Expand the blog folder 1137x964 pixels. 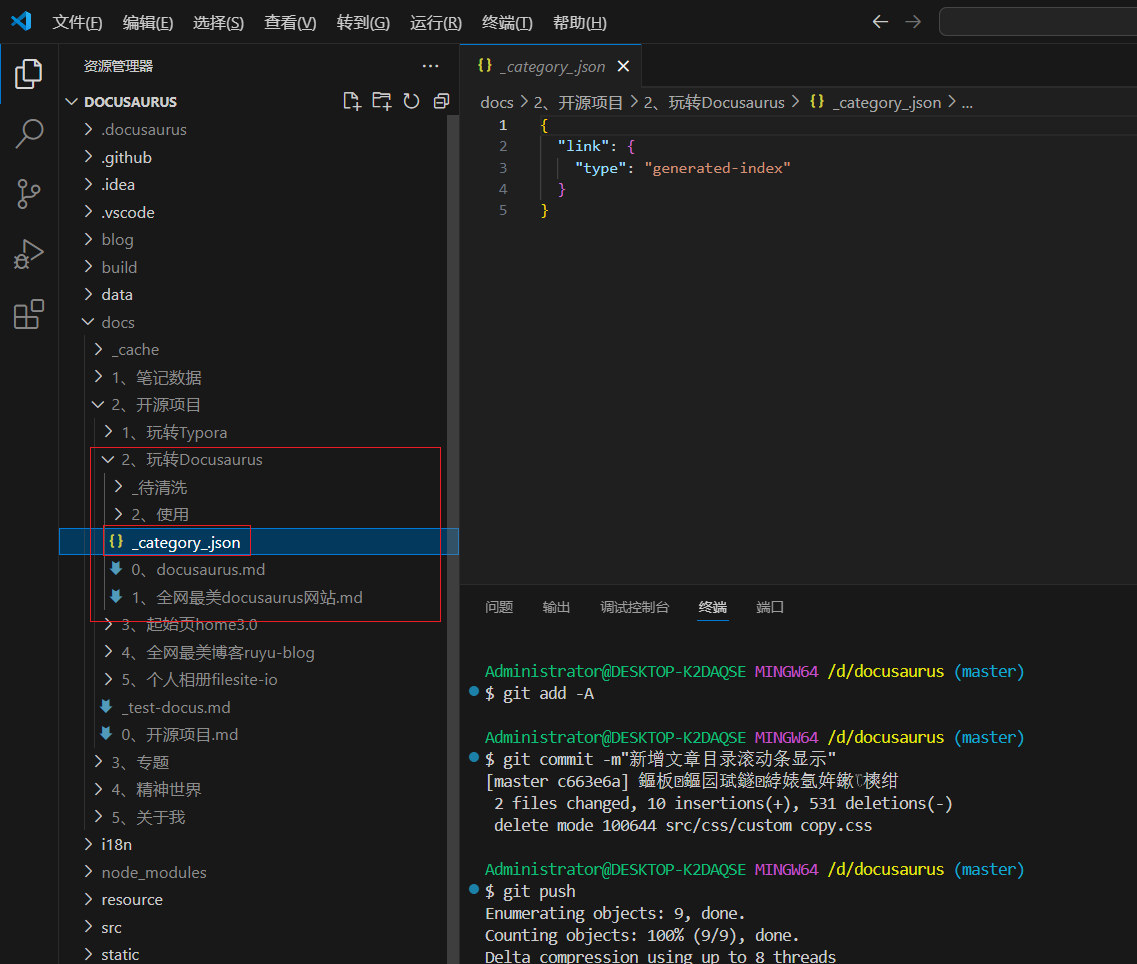[x=117, y=239]
